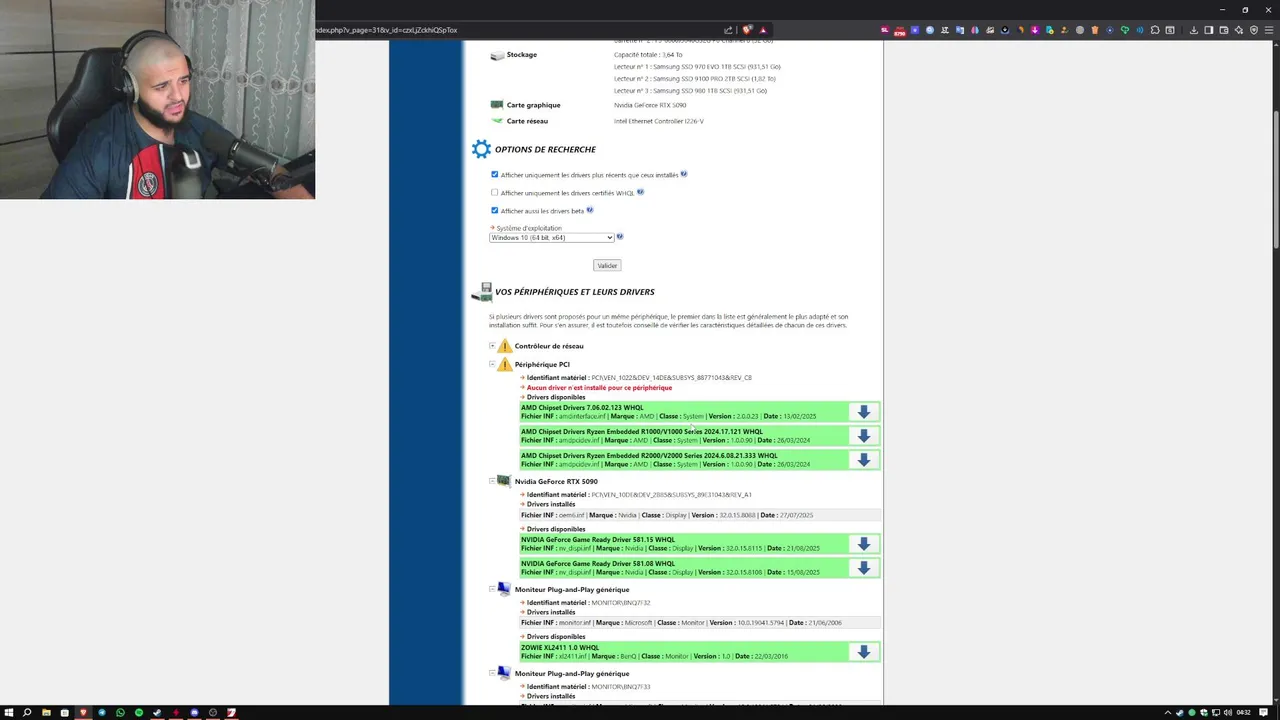Open Windows taskbar search
The width and height of the screenshot is (1280, 720).
27,713
